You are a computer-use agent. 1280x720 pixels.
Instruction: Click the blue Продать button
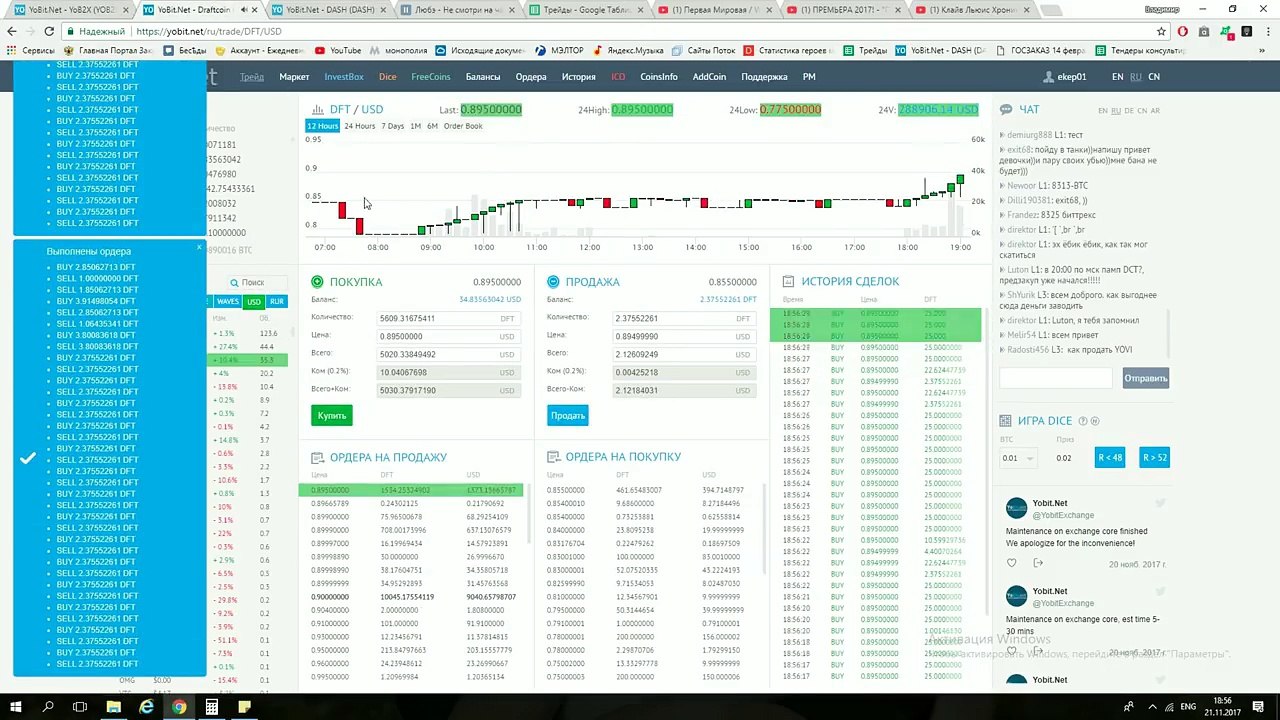point(568,415)
